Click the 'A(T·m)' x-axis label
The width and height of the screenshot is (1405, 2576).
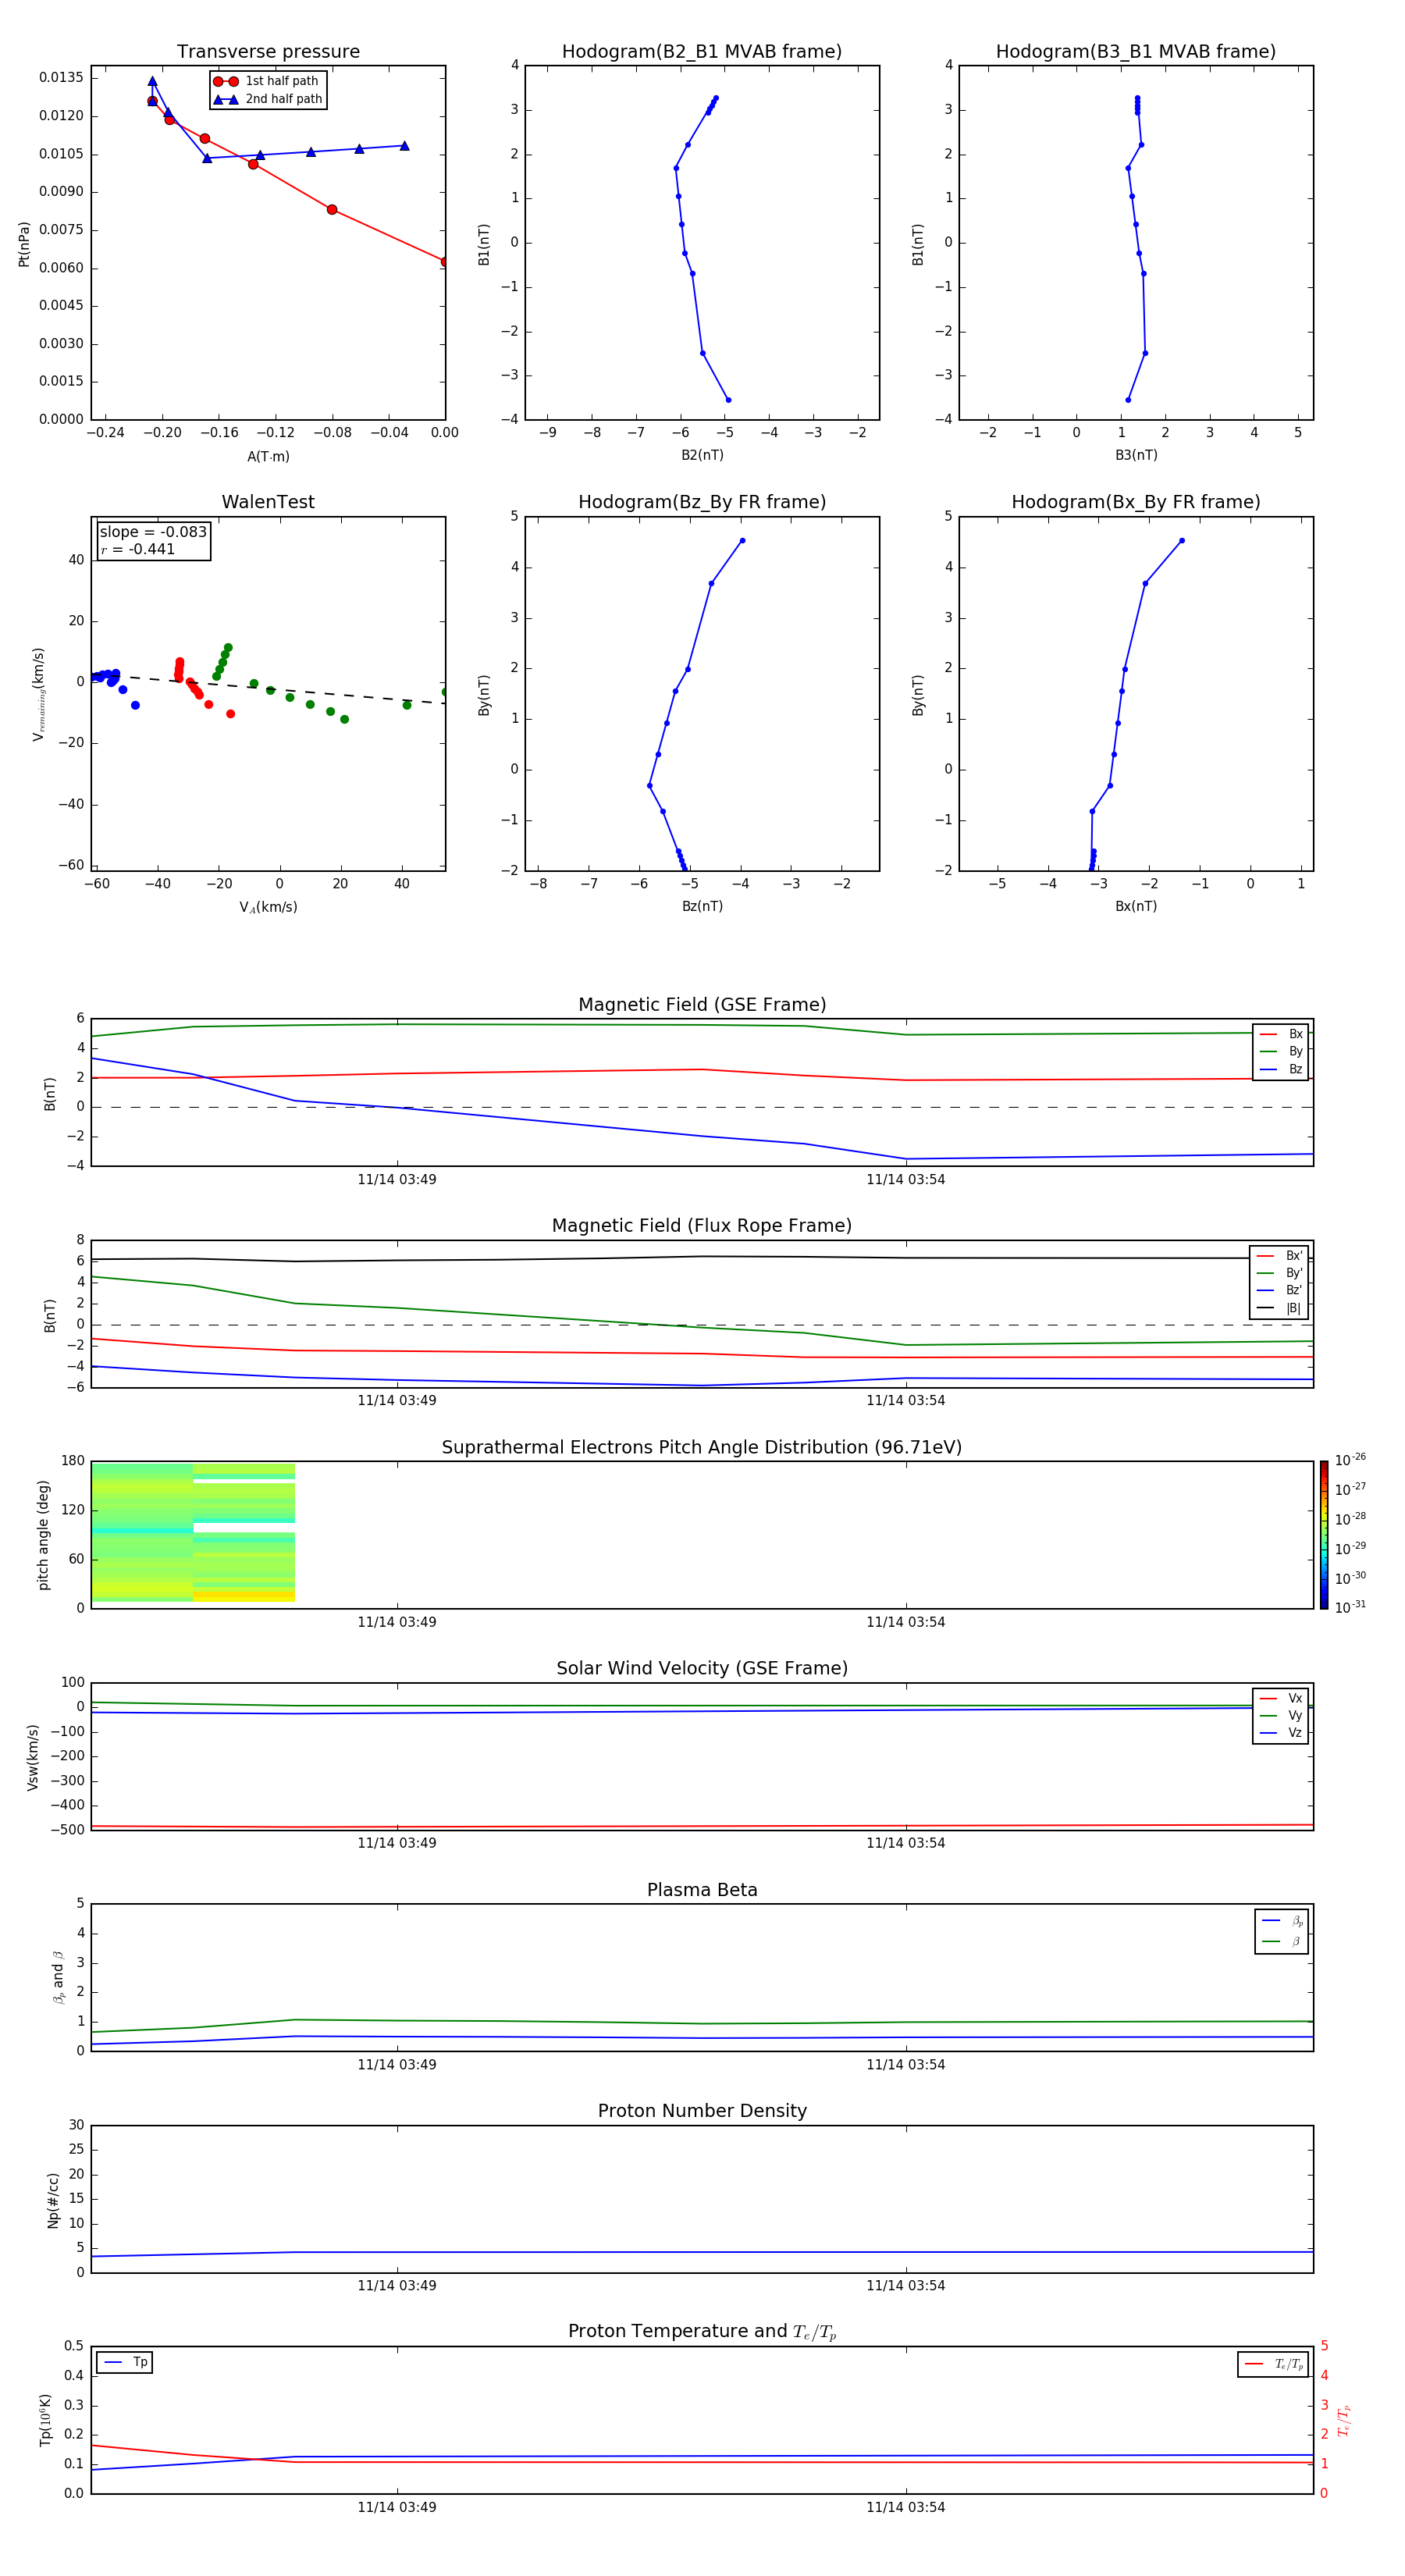tap(268, 457)
